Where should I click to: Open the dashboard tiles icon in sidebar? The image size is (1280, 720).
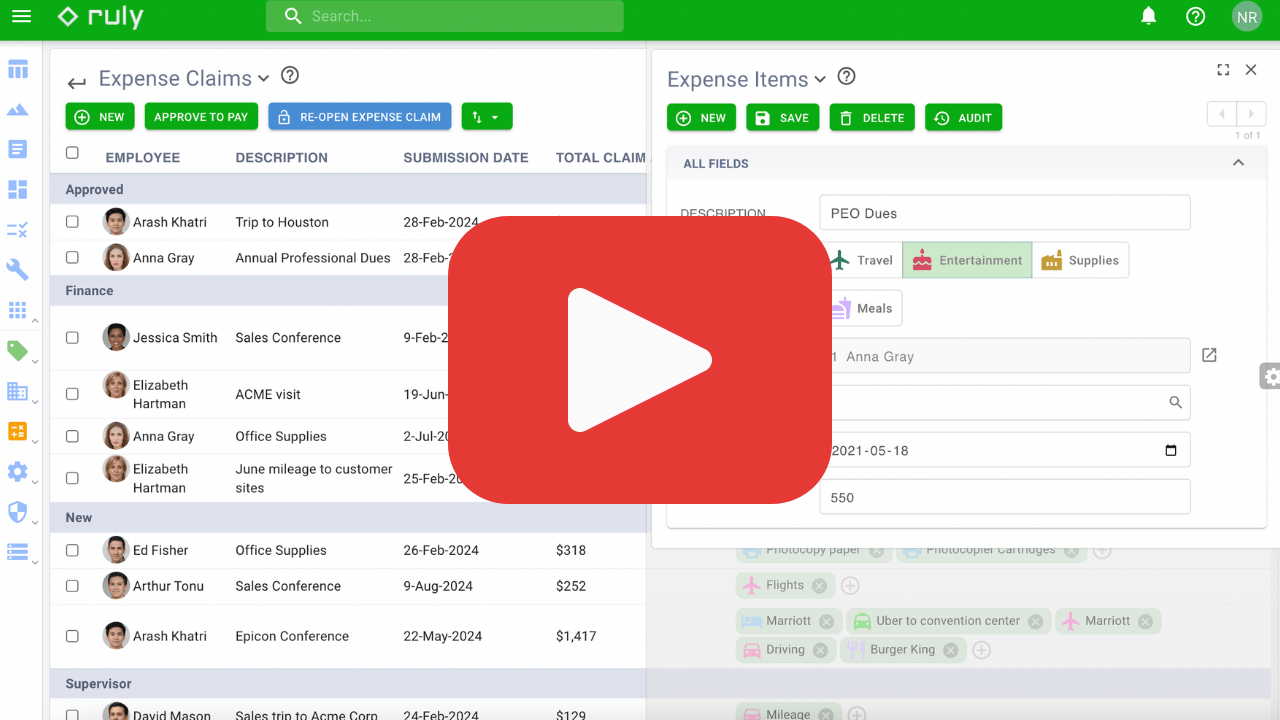tap(18, 190)
